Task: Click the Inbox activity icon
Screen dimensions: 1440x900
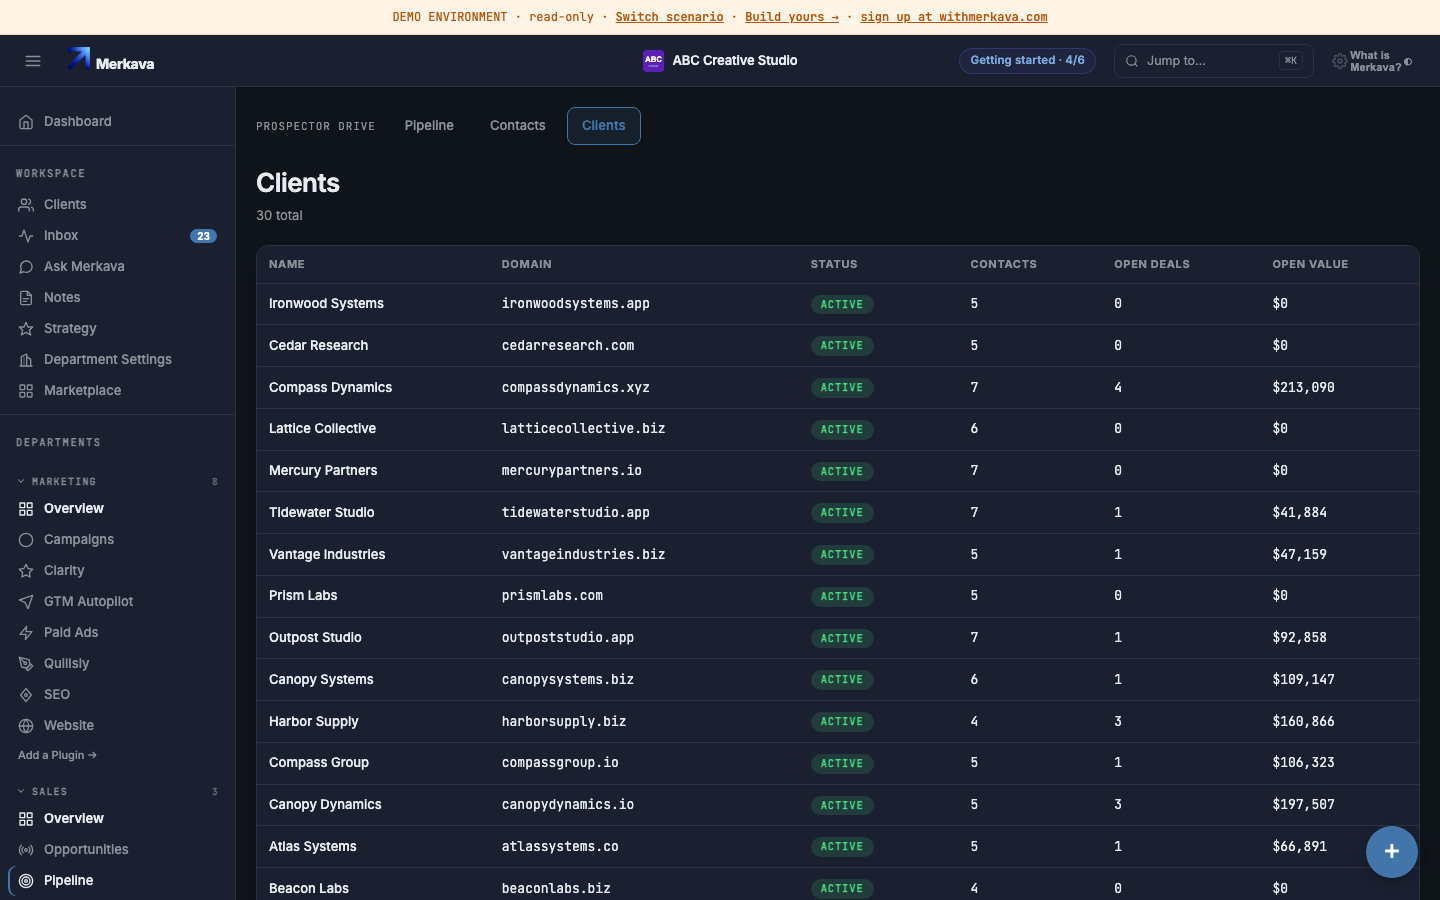Action: coord(26,236)
